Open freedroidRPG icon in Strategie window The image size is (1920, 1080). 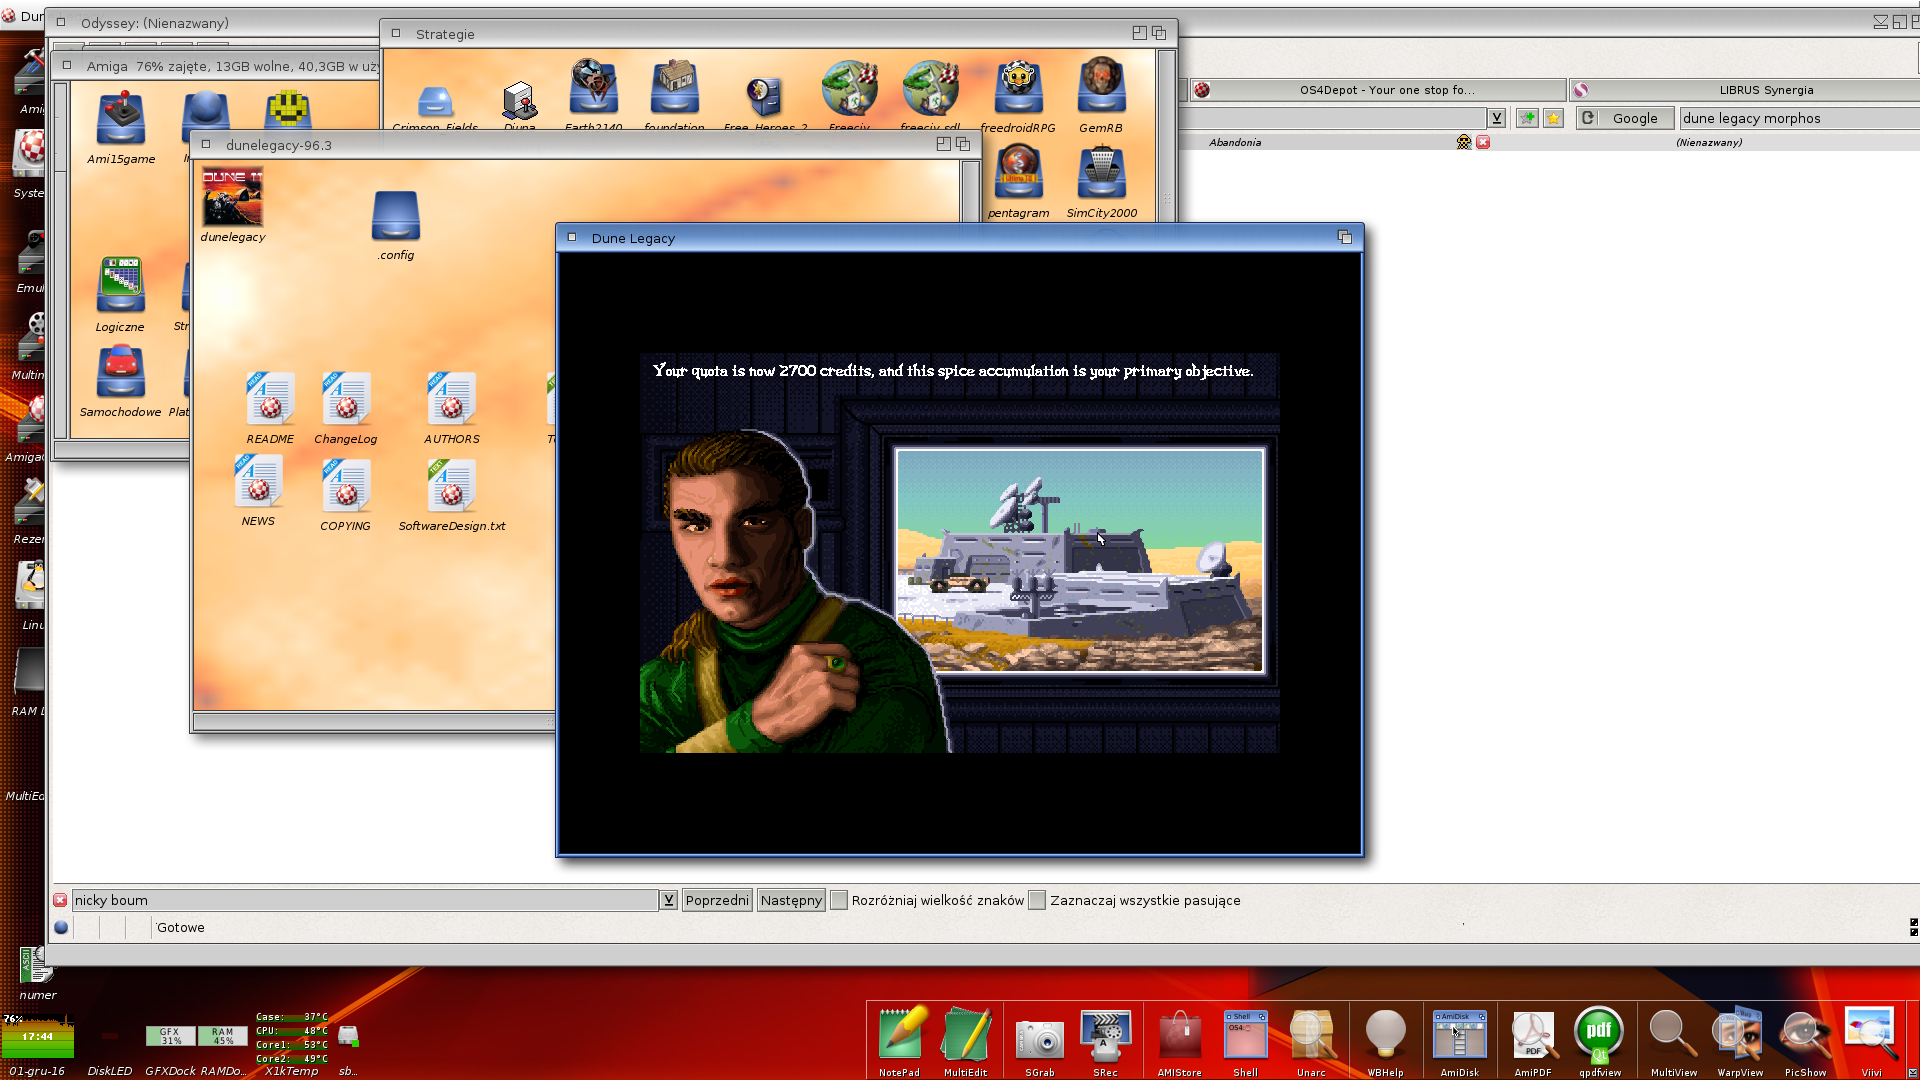click(1018, 87)
